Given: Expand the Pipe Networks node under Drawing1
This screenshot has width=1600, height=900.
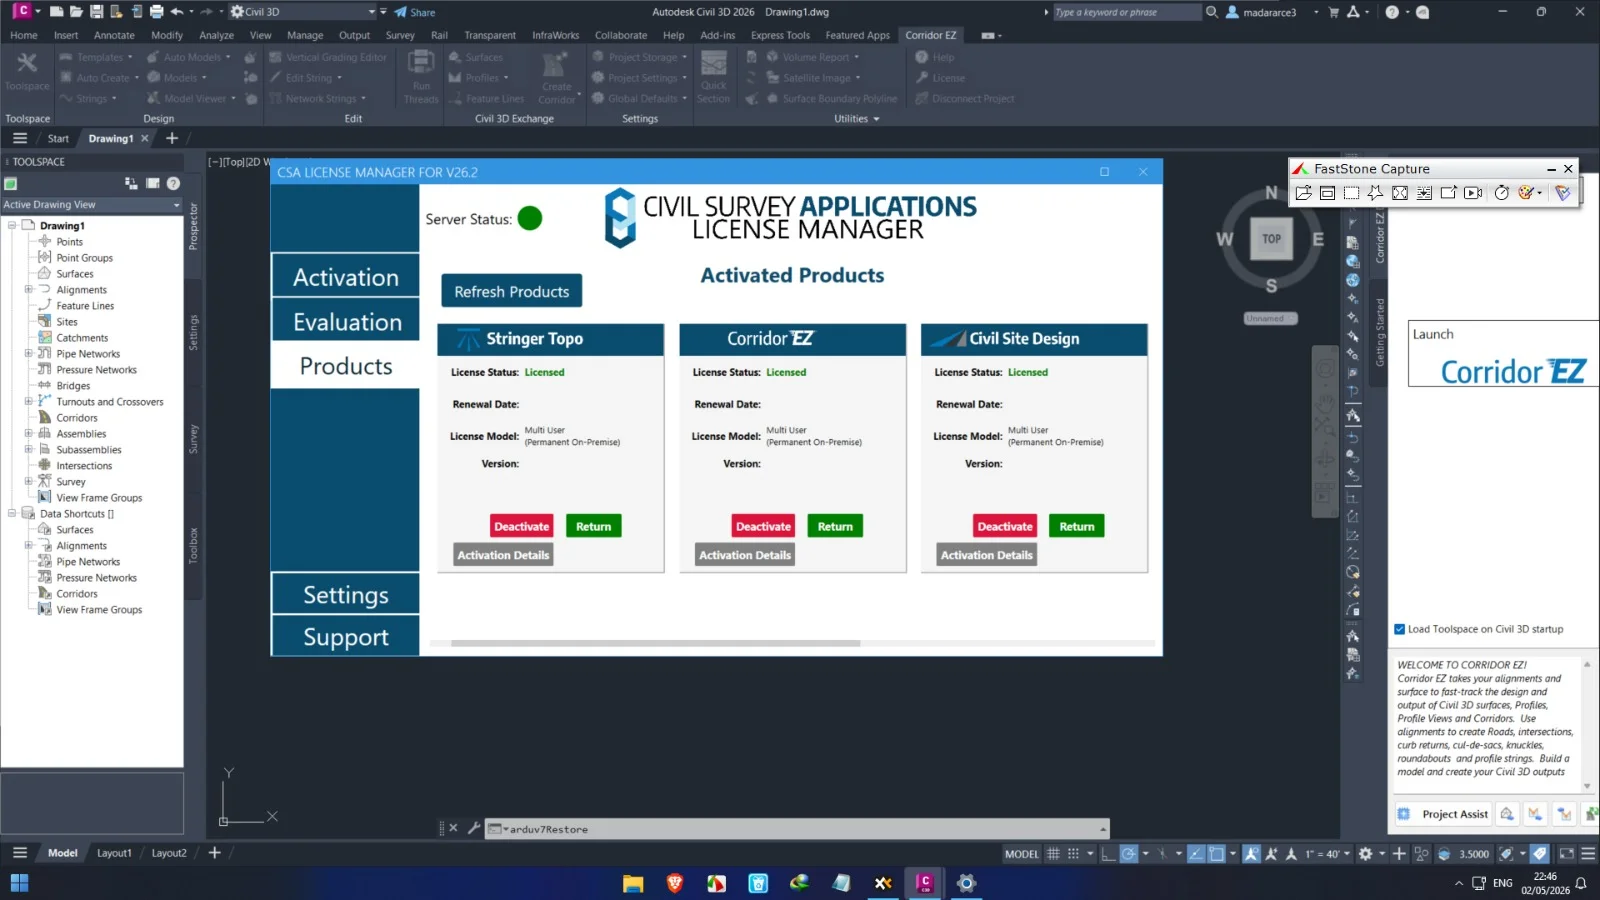Looking at the screenshot, I should pos(28,354).
